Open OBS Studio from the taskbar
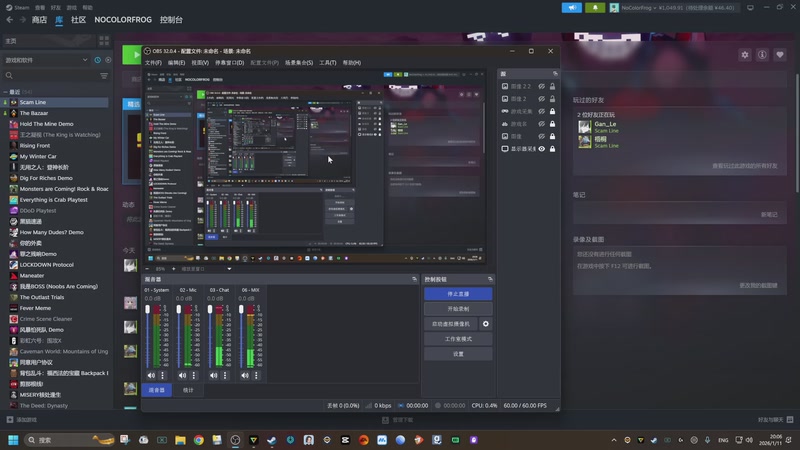This screenshot has height=450, width=800. [x=235, y=440]
